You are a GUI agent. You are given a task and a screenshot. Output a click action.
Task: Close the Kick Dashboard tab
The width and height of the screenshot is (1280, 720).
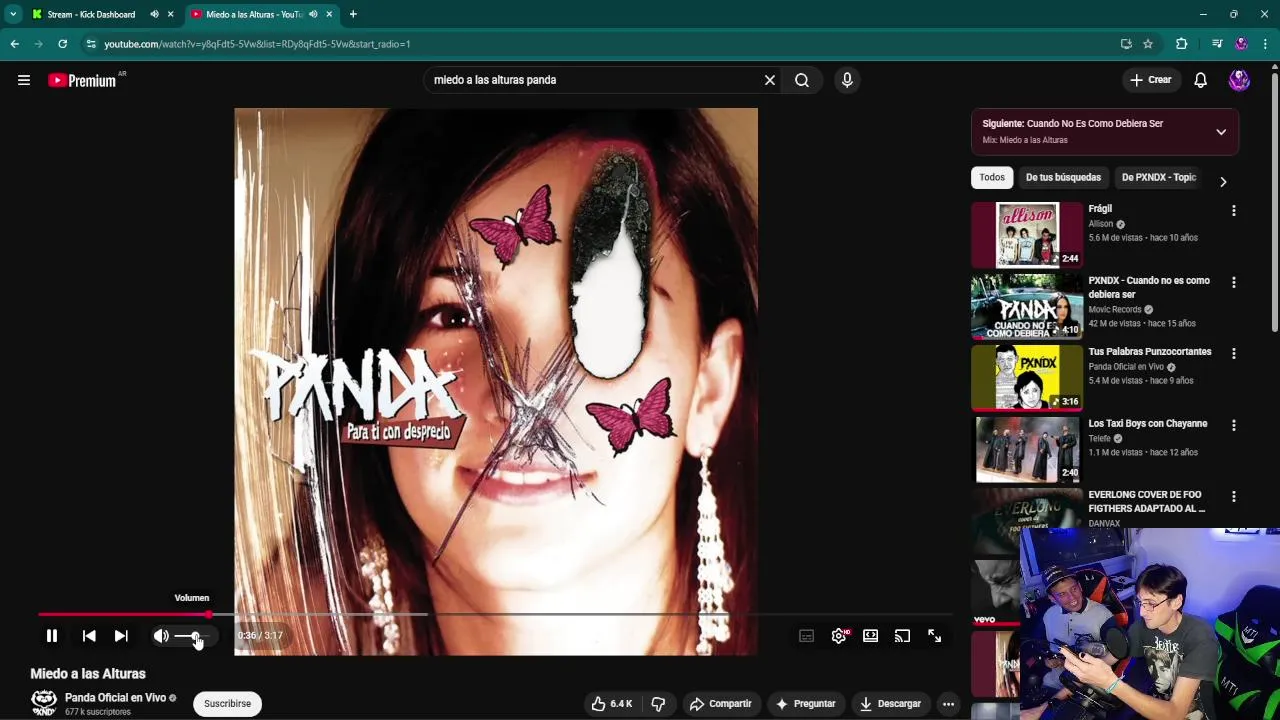pos(171,15)
